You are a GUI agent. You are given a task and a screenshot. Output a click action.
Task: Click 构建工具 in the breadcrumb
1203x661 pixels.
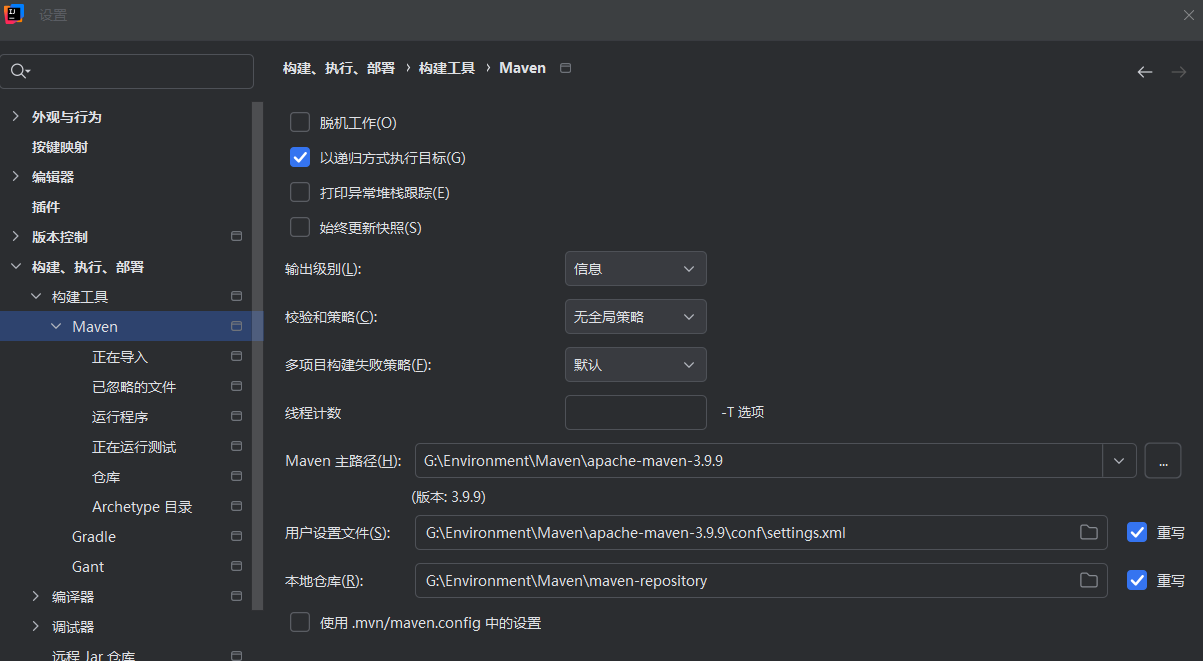pyautogui.click(x=447, y=68)
